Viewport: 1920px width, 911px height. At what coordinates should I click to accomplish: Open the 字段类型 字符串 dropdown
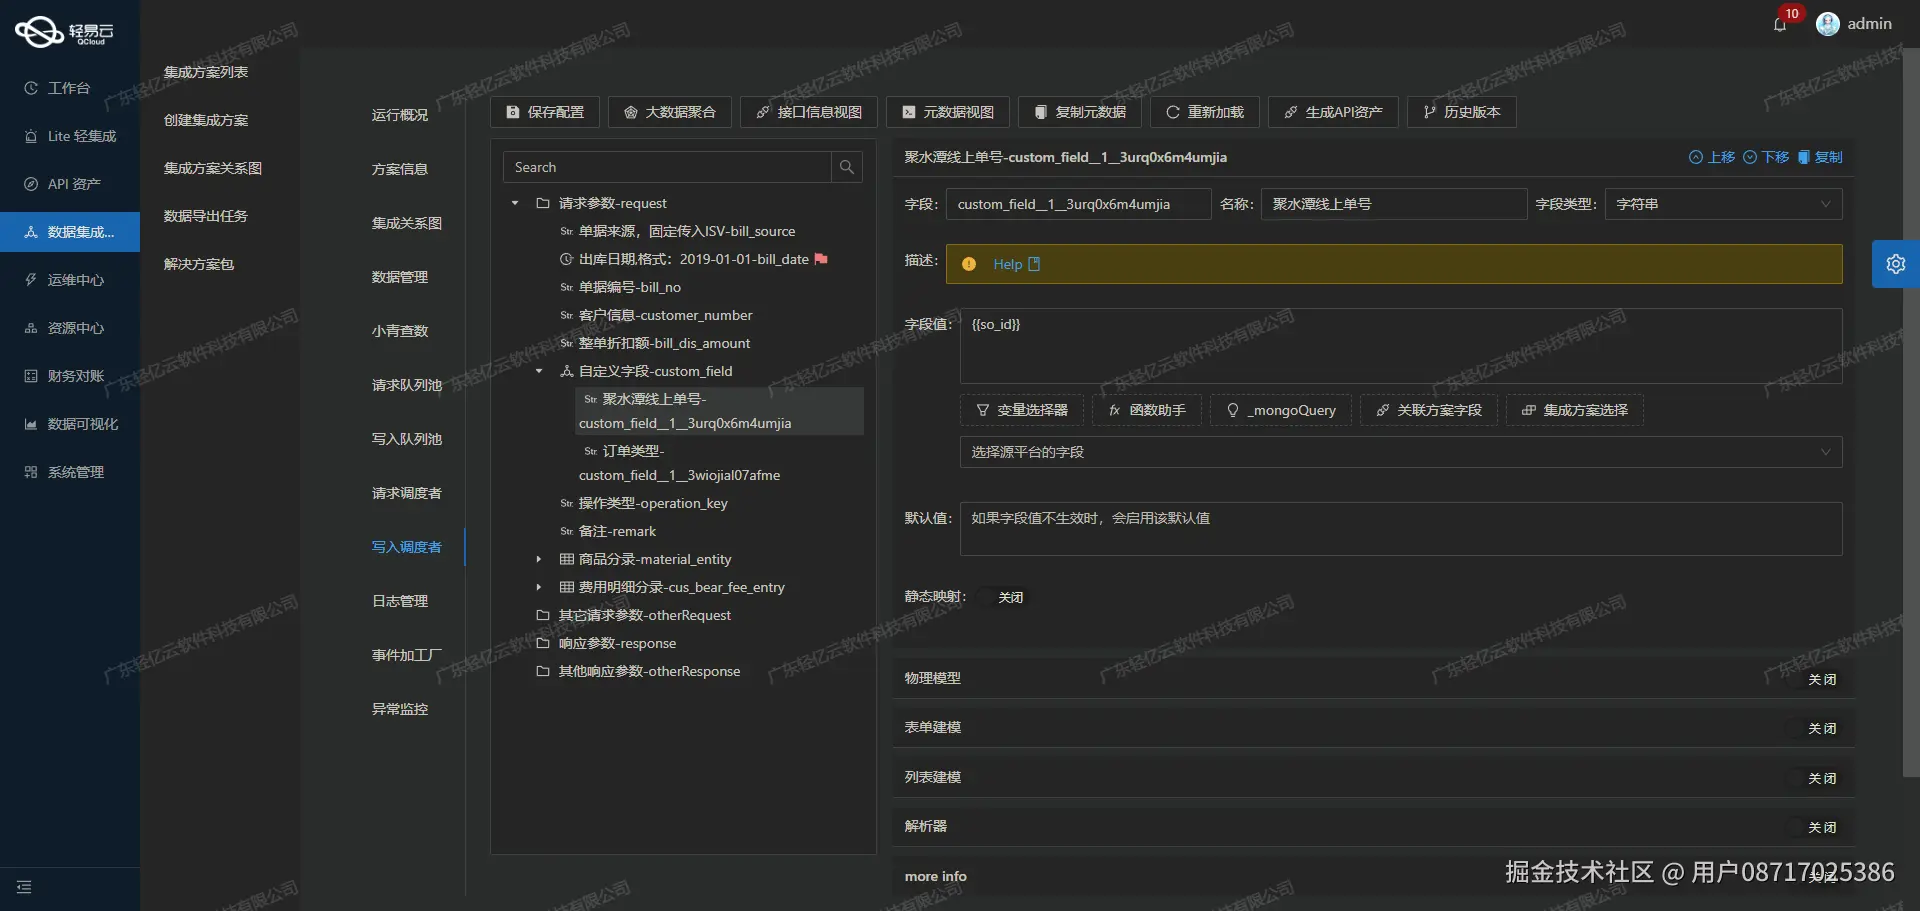coord(1723,204)
